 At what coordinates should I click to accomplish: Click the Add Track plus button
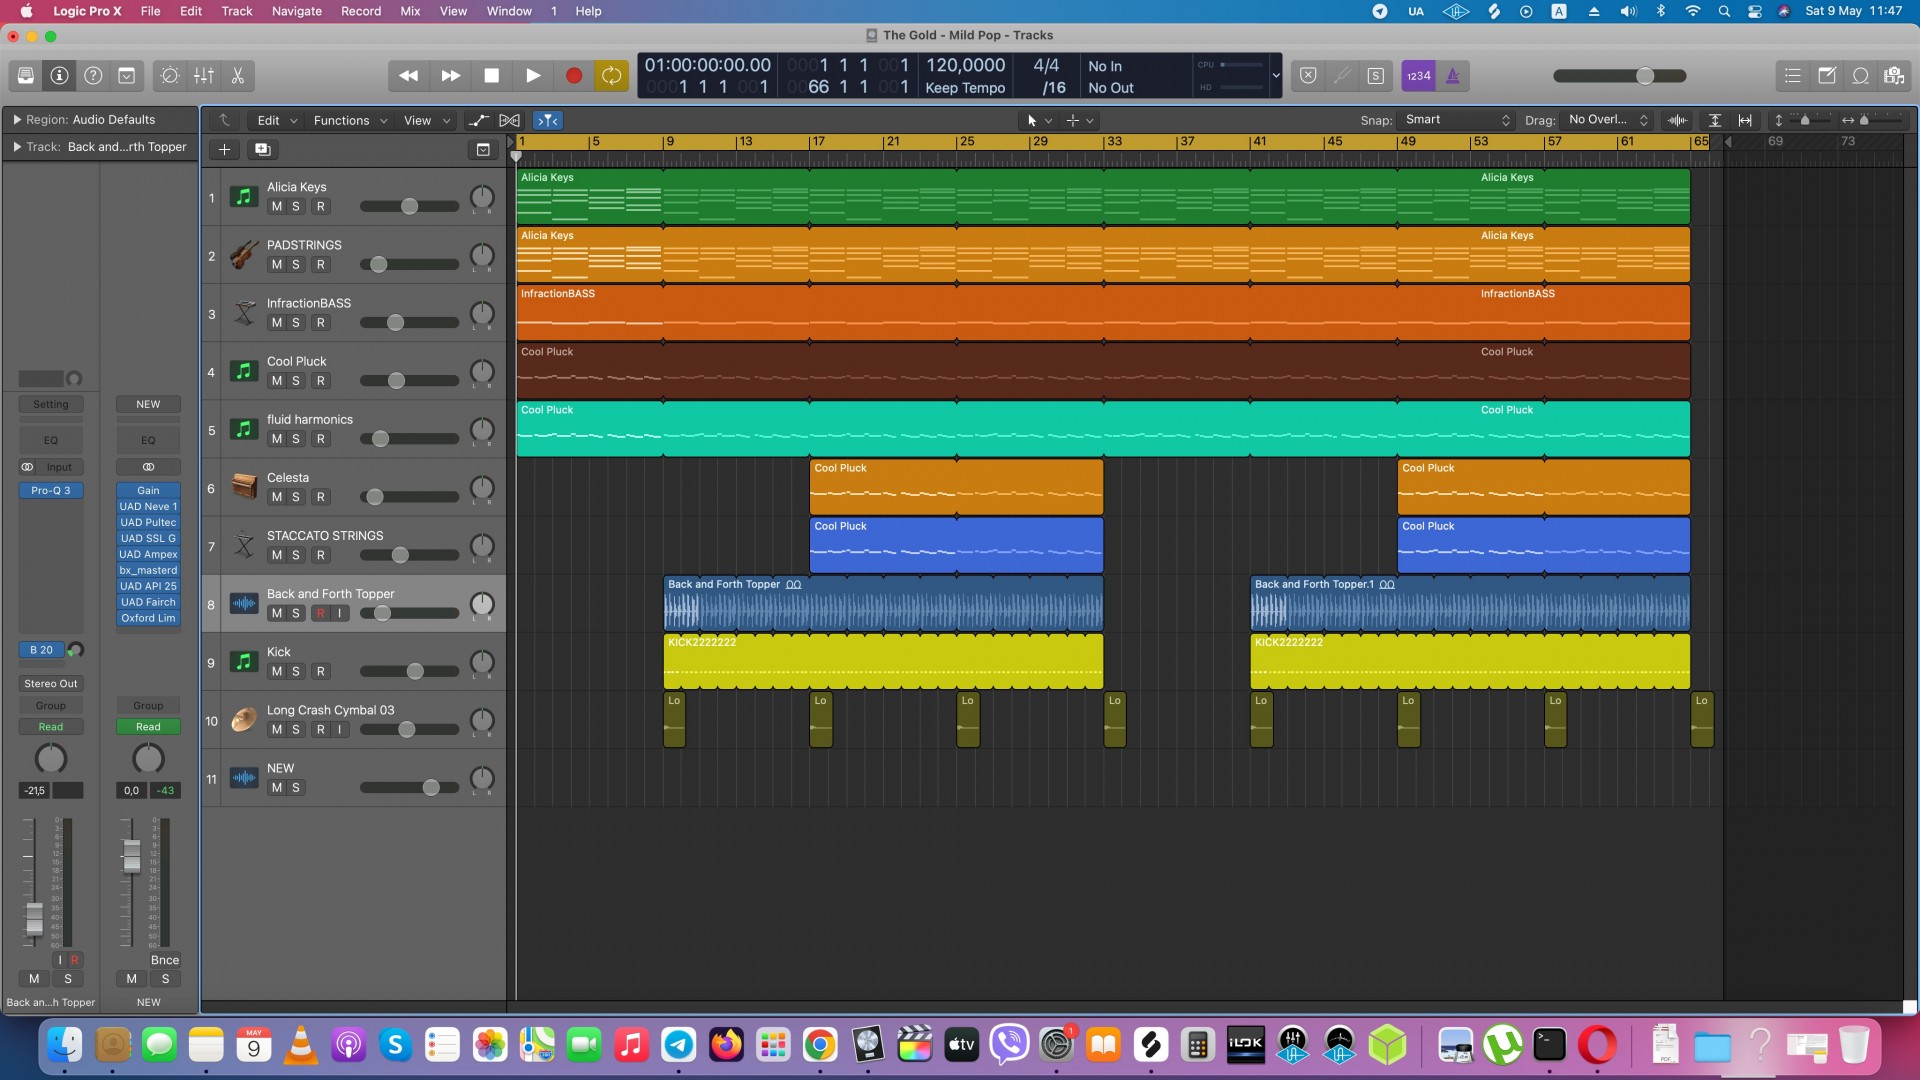[225, 150]
